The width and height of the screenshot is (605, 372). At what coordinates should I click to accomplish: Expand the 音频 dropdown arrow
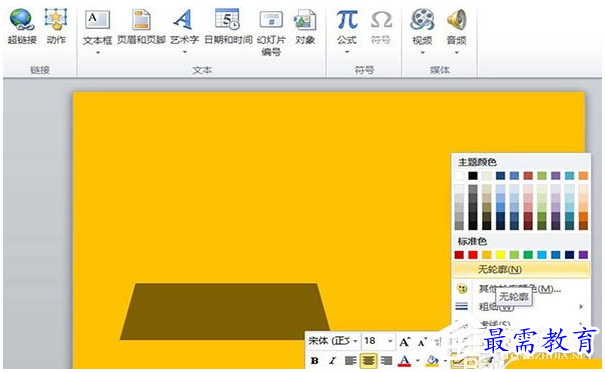[456, 52]
